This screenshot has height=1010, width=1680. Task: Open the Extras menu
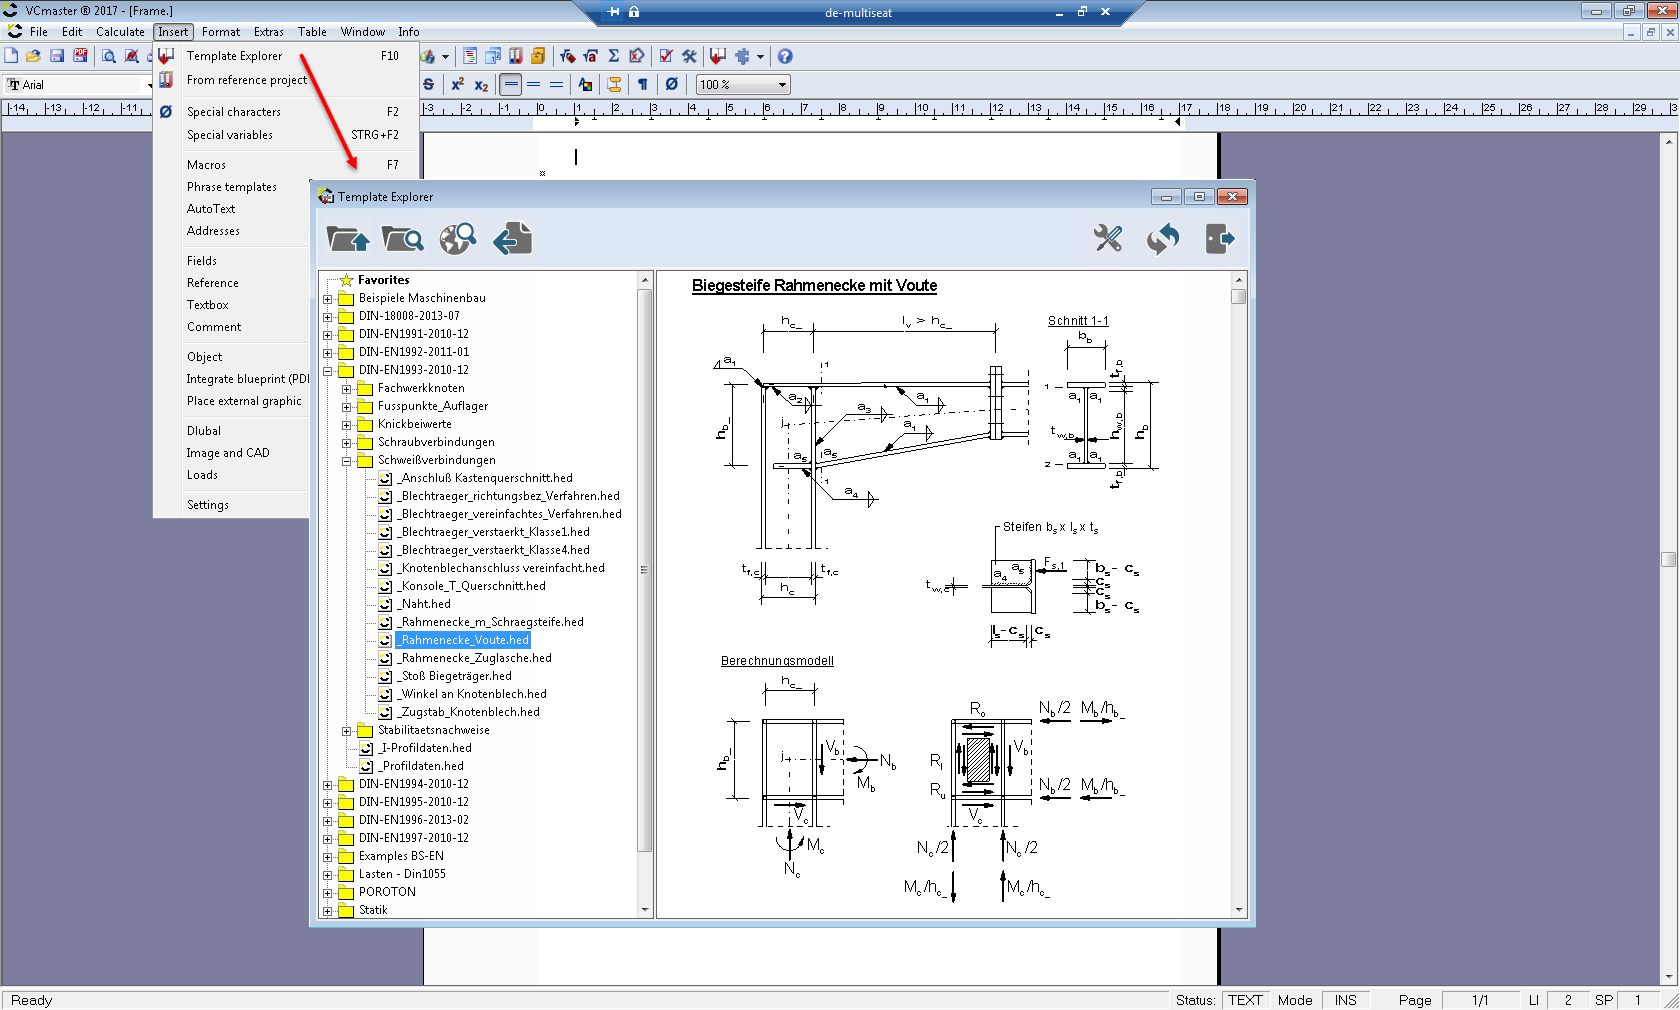pos(268,32)
